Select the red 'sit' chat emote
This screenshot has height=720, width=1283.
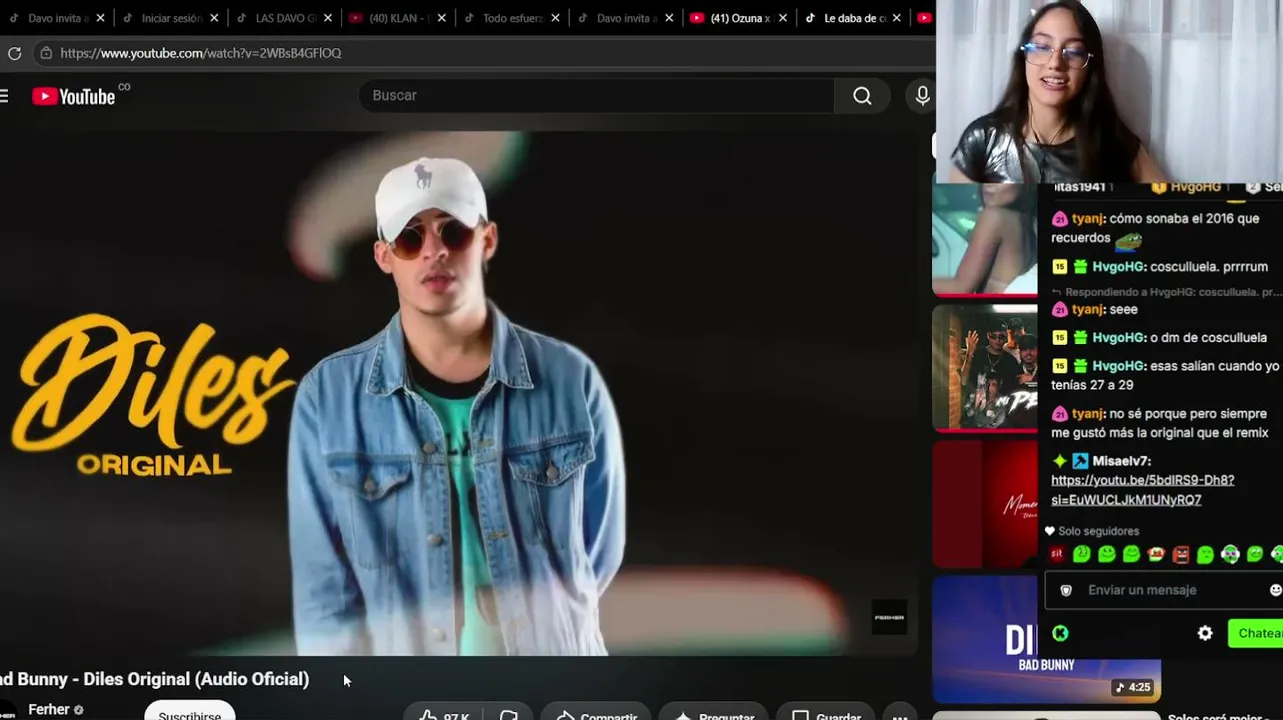click(x=1057, y=554)
